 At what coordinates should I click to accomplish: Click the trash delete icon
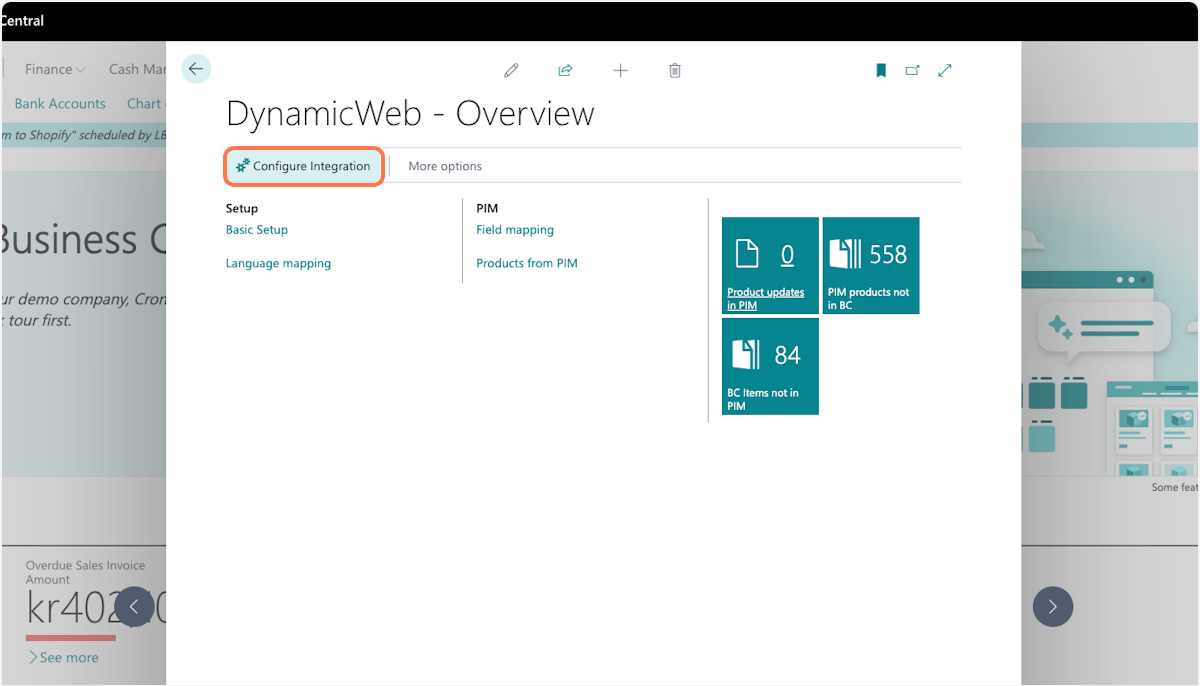(x=675, y=70)
